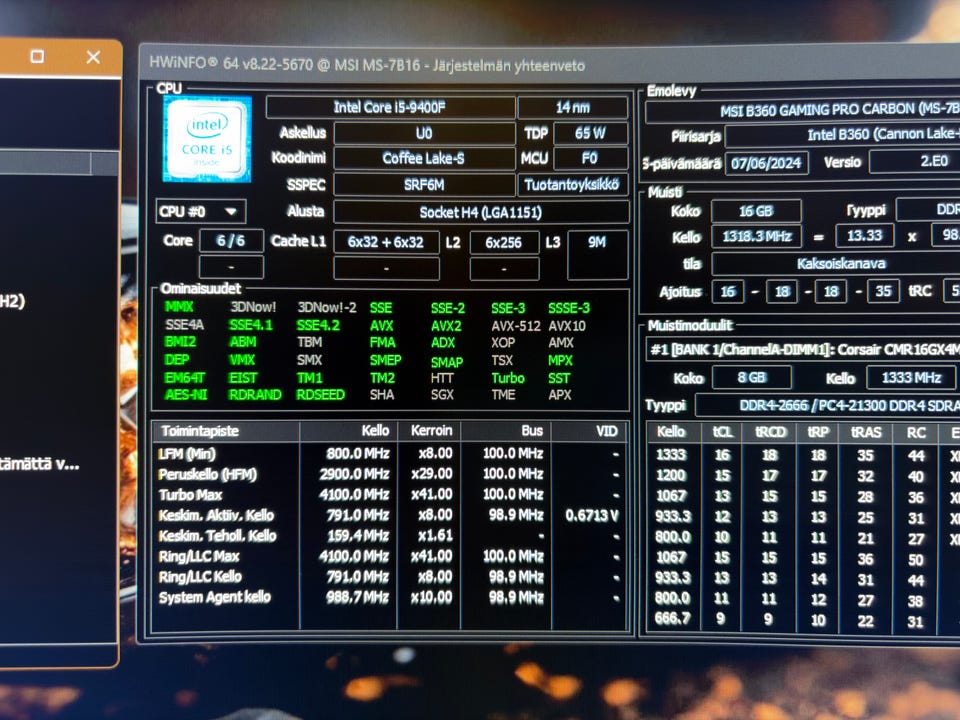Click the 6x256 L2 cache value
This screenshot has width=960, height=720.
504,242
